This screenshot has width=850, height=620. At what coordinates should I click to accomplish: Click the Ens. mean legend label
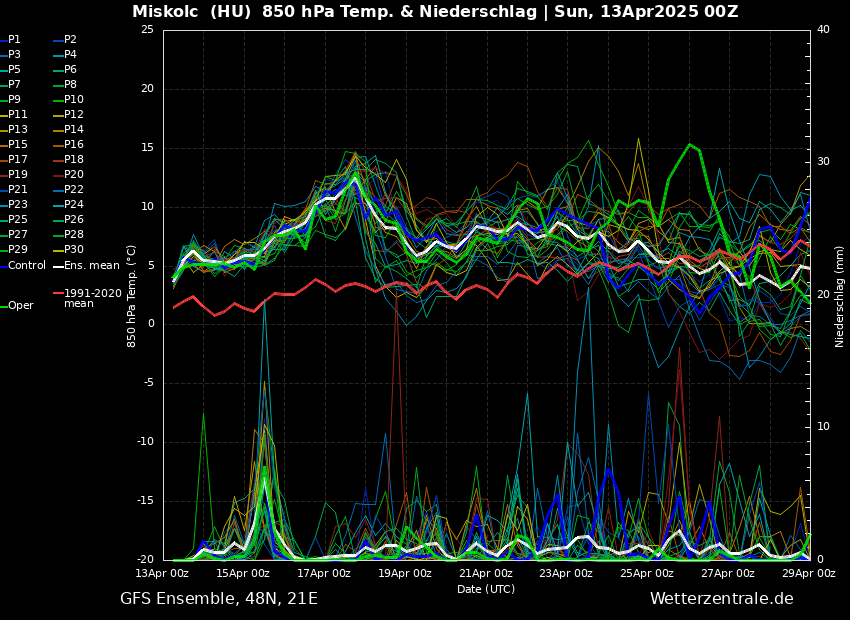[x=90, y=266]
